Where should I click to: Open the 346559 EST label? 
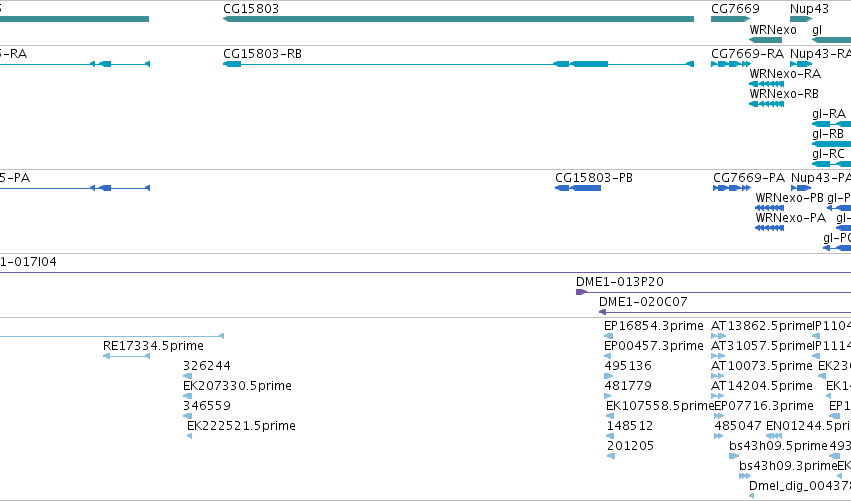[207, 407]
